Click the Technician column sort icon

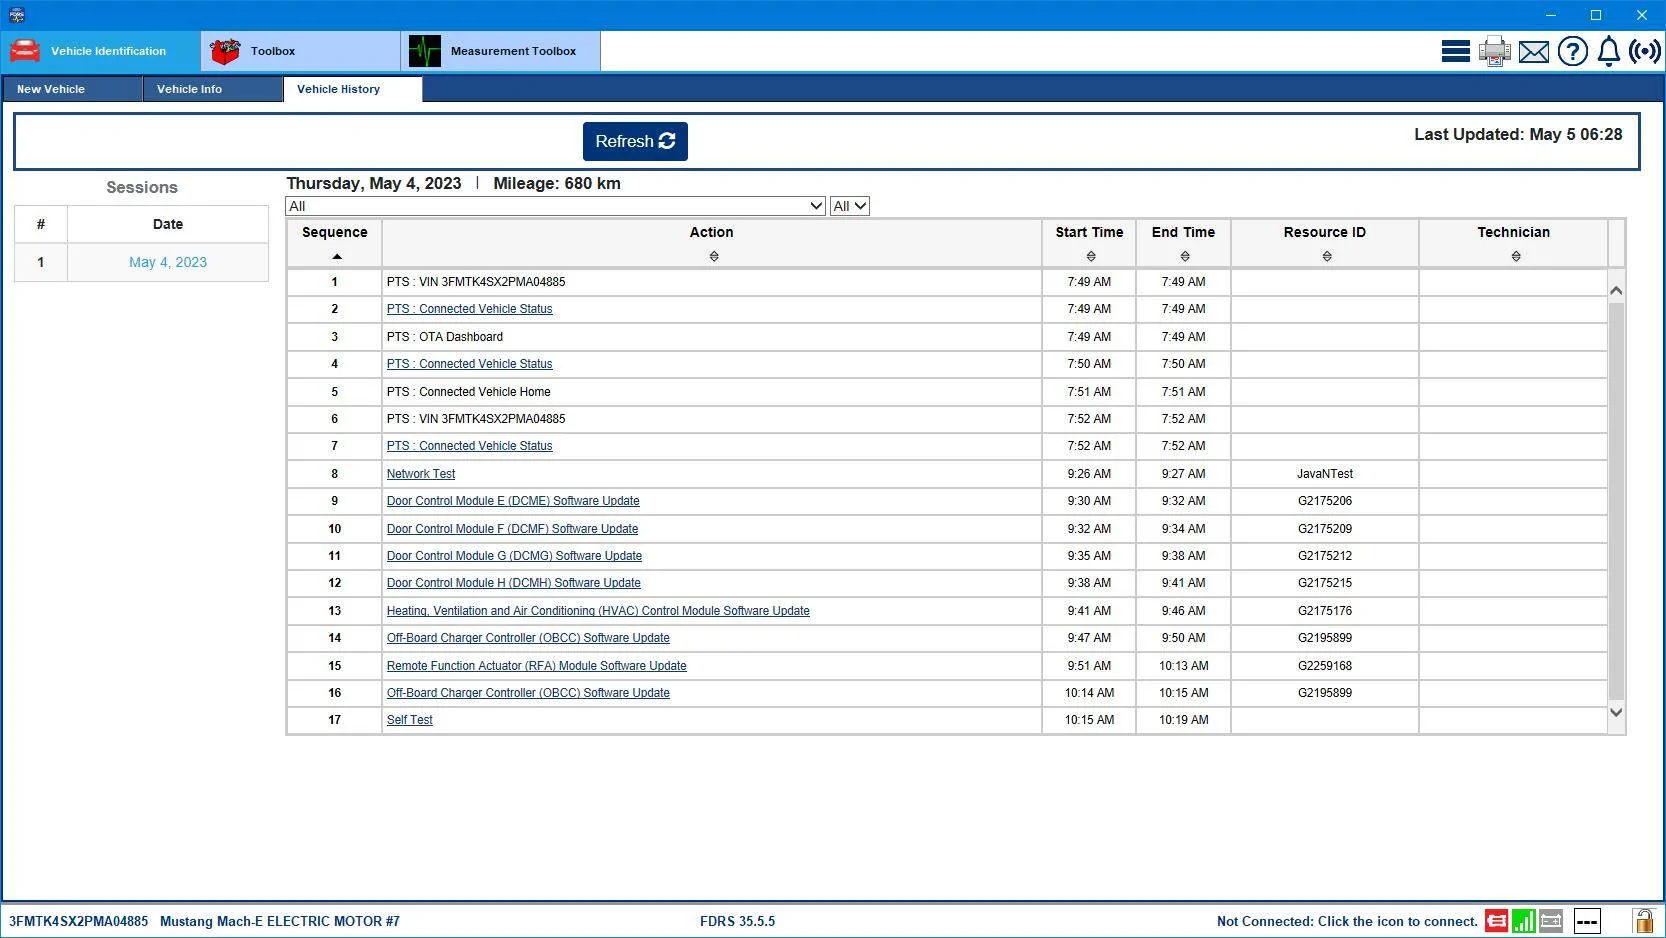(x=1516, y=257)
